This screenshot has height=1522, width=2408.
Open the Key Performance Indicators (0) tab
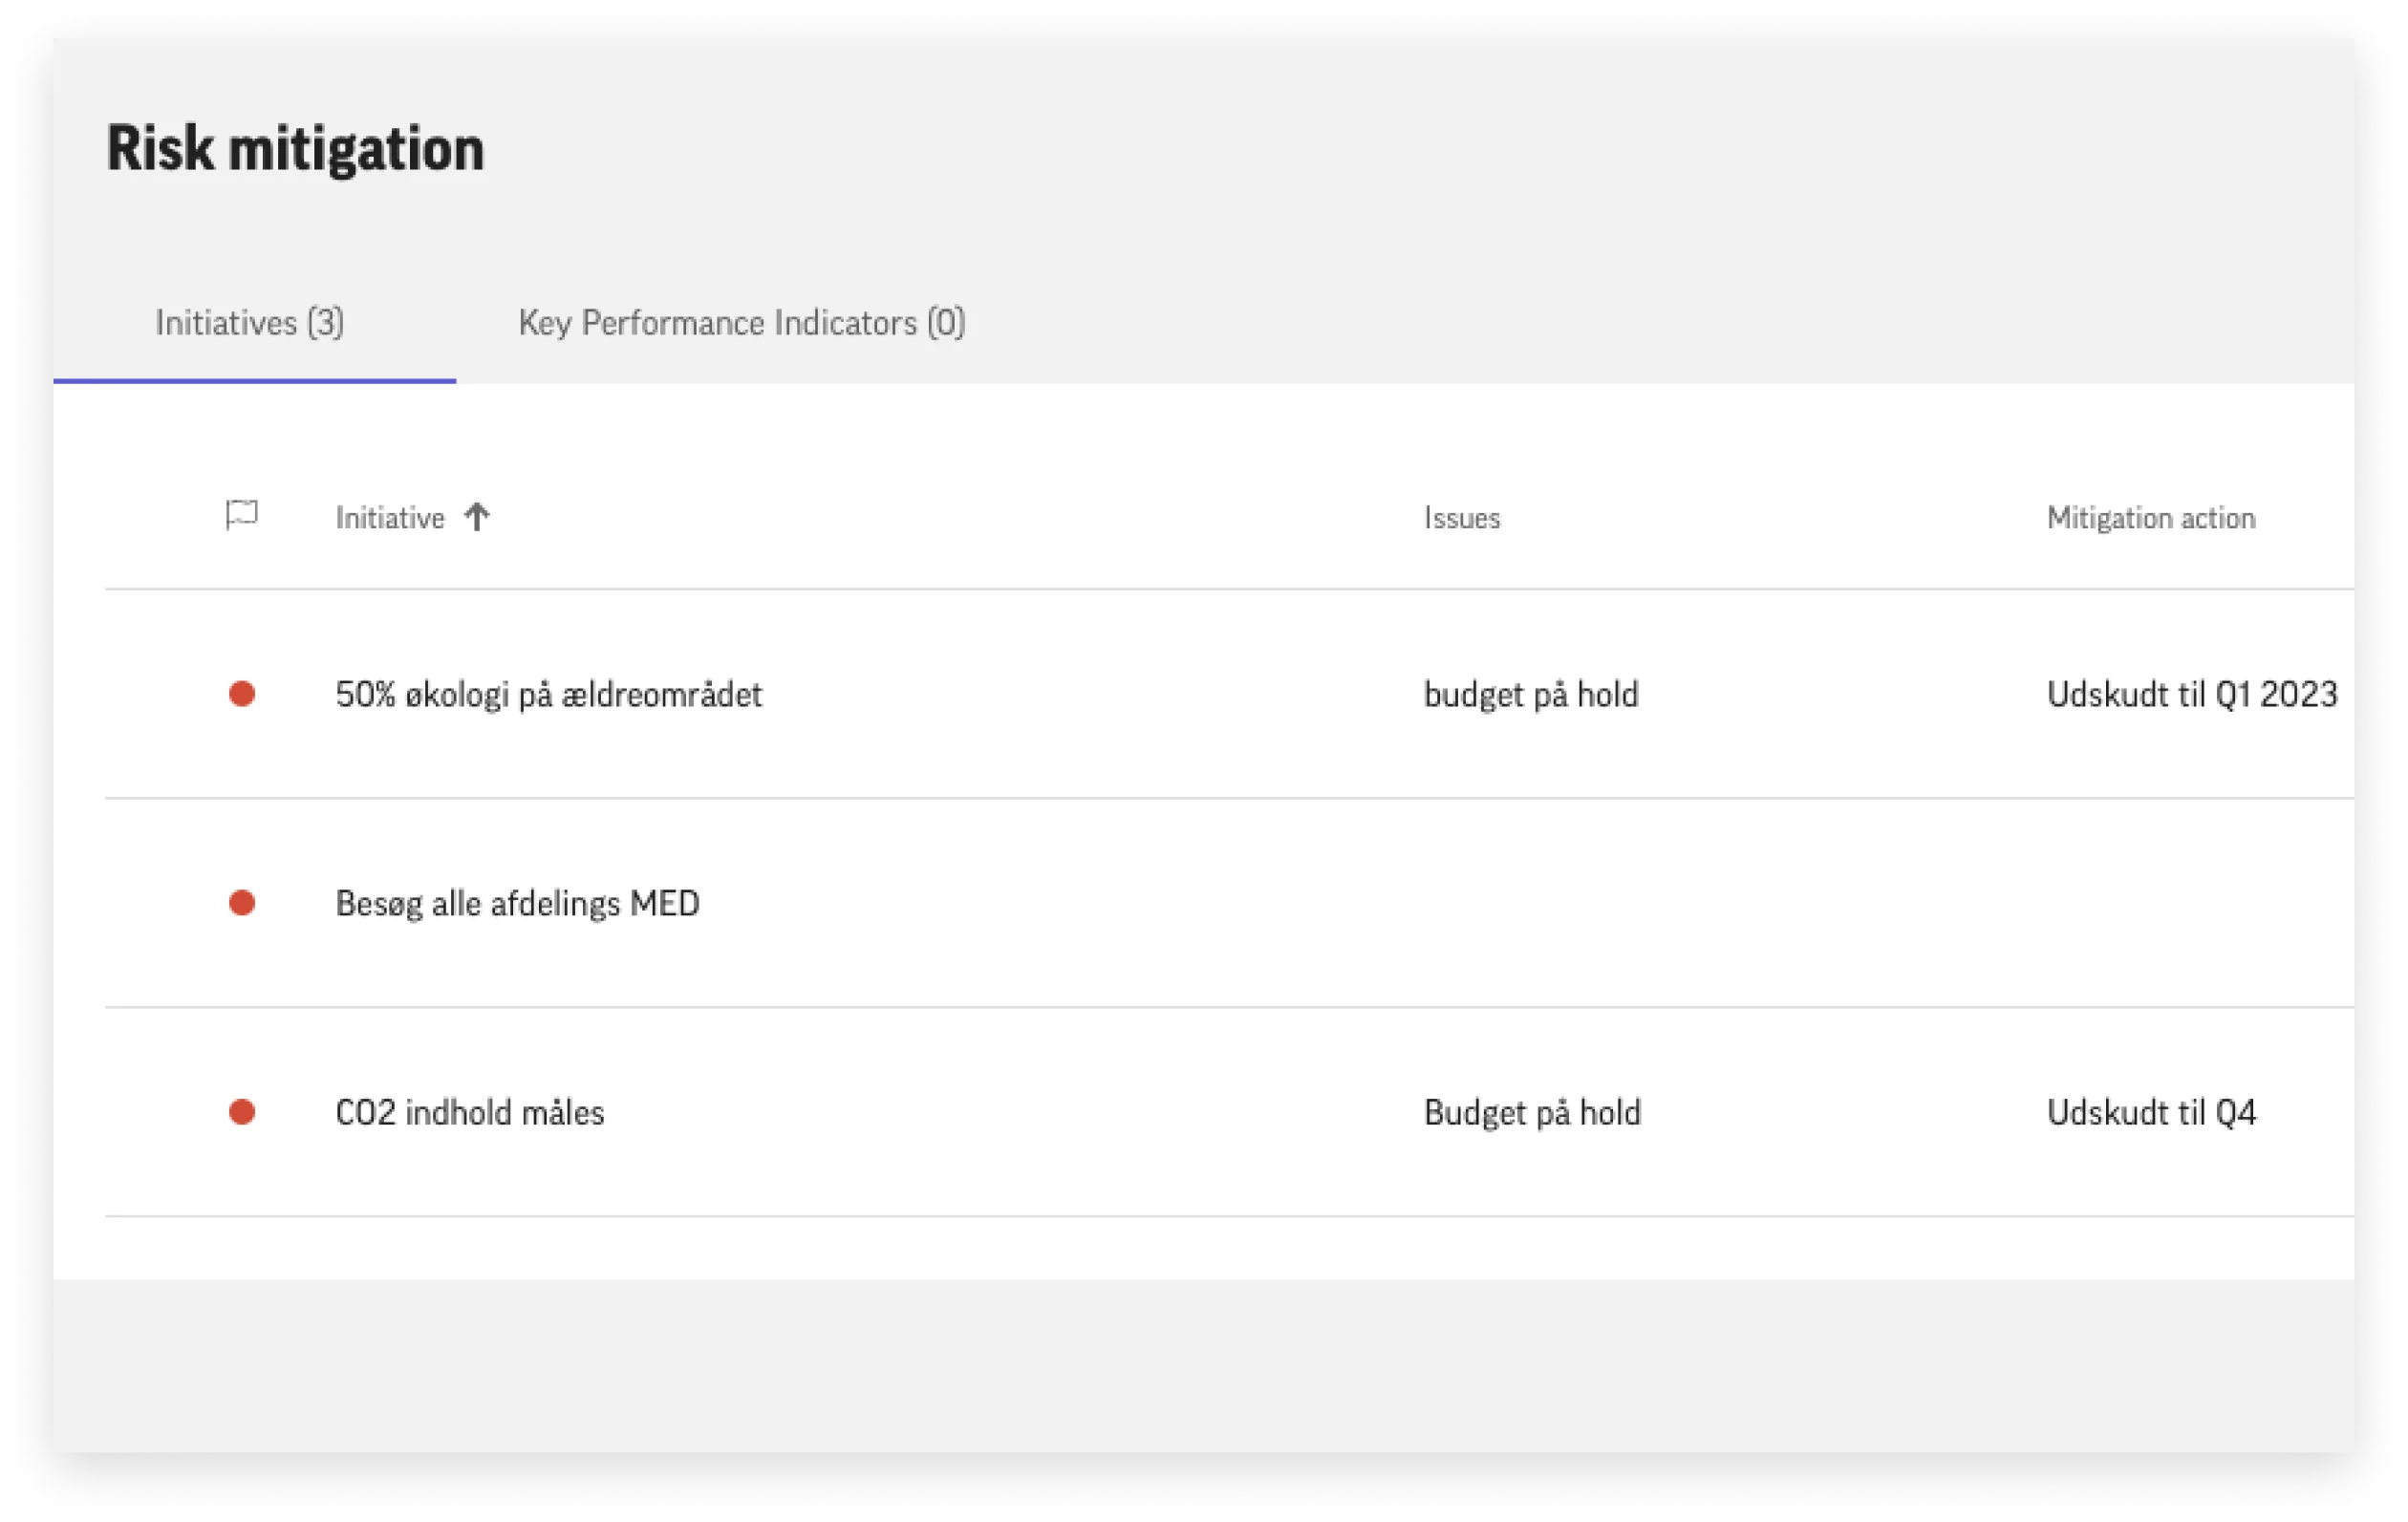coord(742,323)
